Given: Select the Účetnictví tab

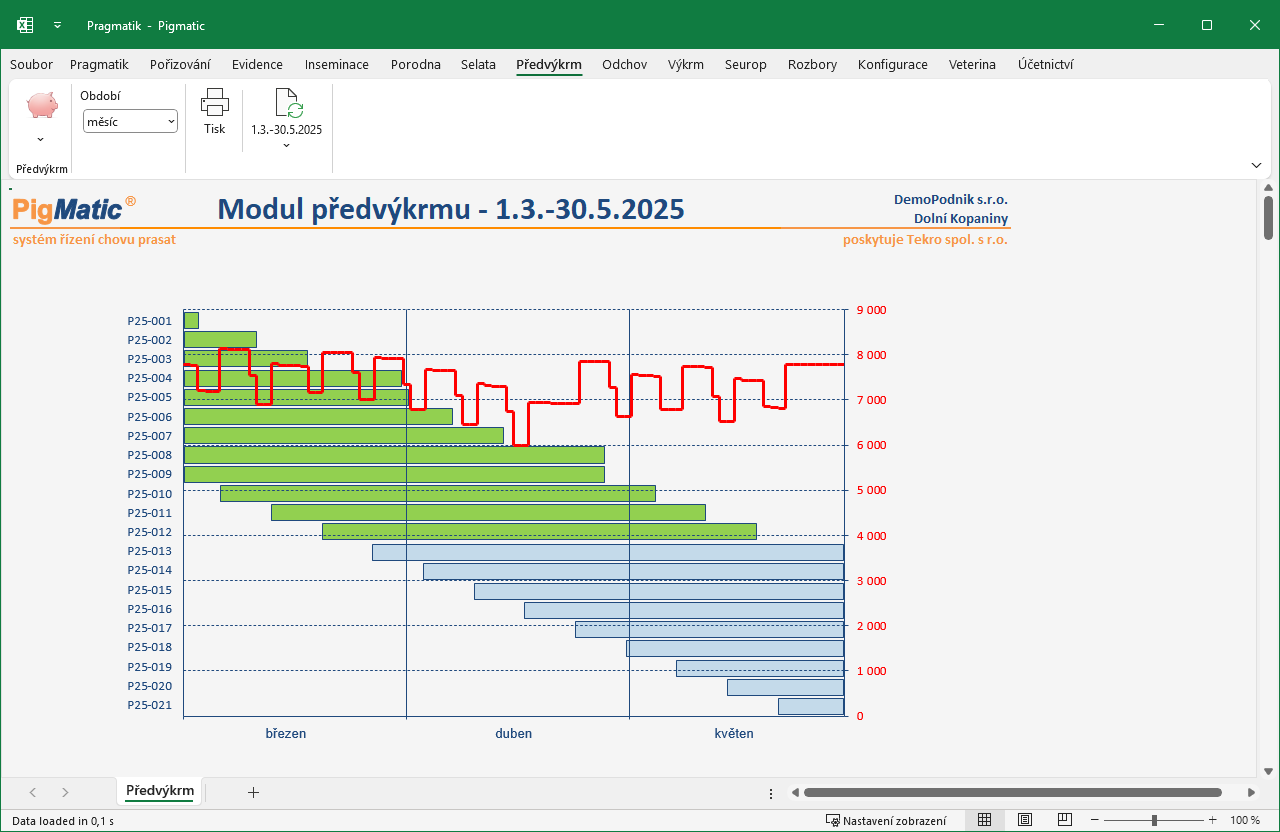Looking at the screenshot, I should tap(1046, 65).
